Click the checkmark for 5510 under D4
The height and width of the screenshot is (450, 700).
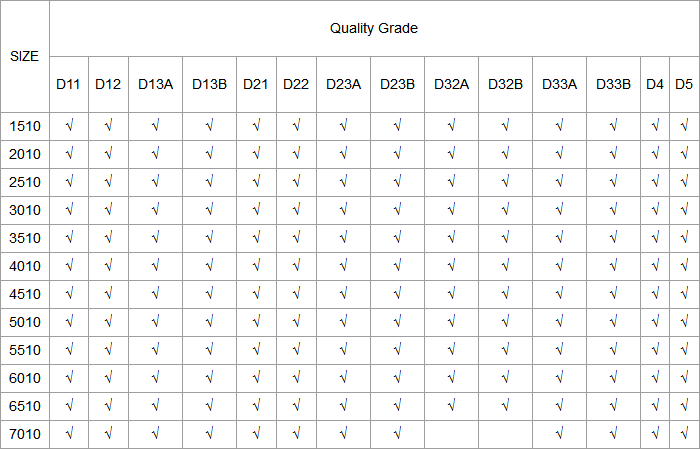[655, 350]
